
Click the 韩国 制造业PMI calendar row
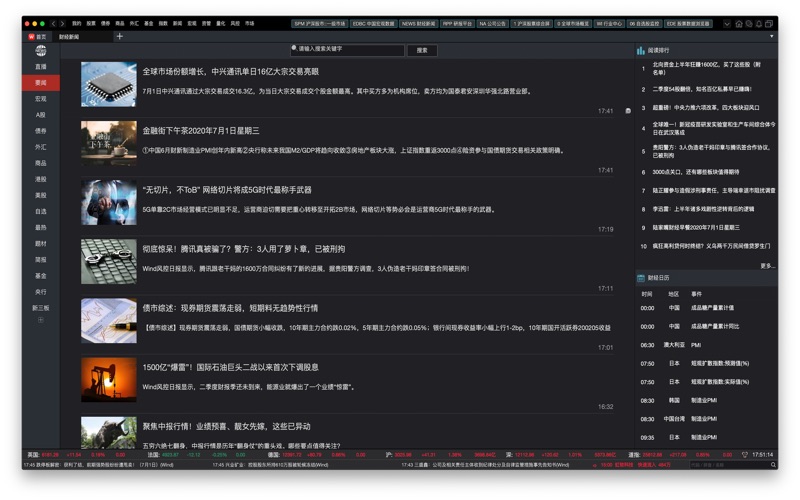[x=707, y=401]
